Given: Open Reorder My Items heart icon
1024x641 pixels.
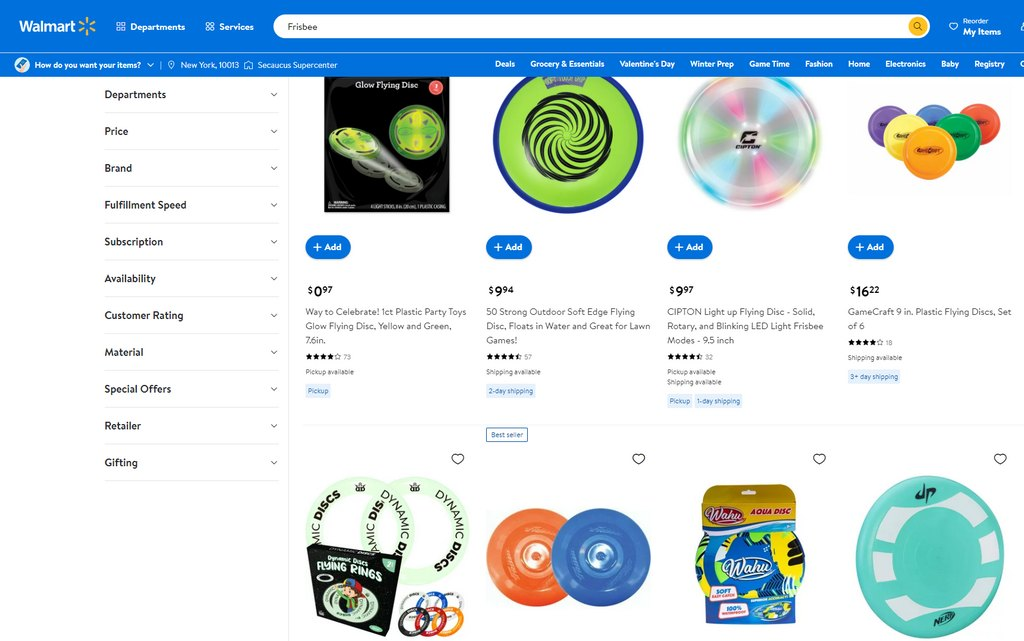Looking at the screenshot, I should (953, 27).
